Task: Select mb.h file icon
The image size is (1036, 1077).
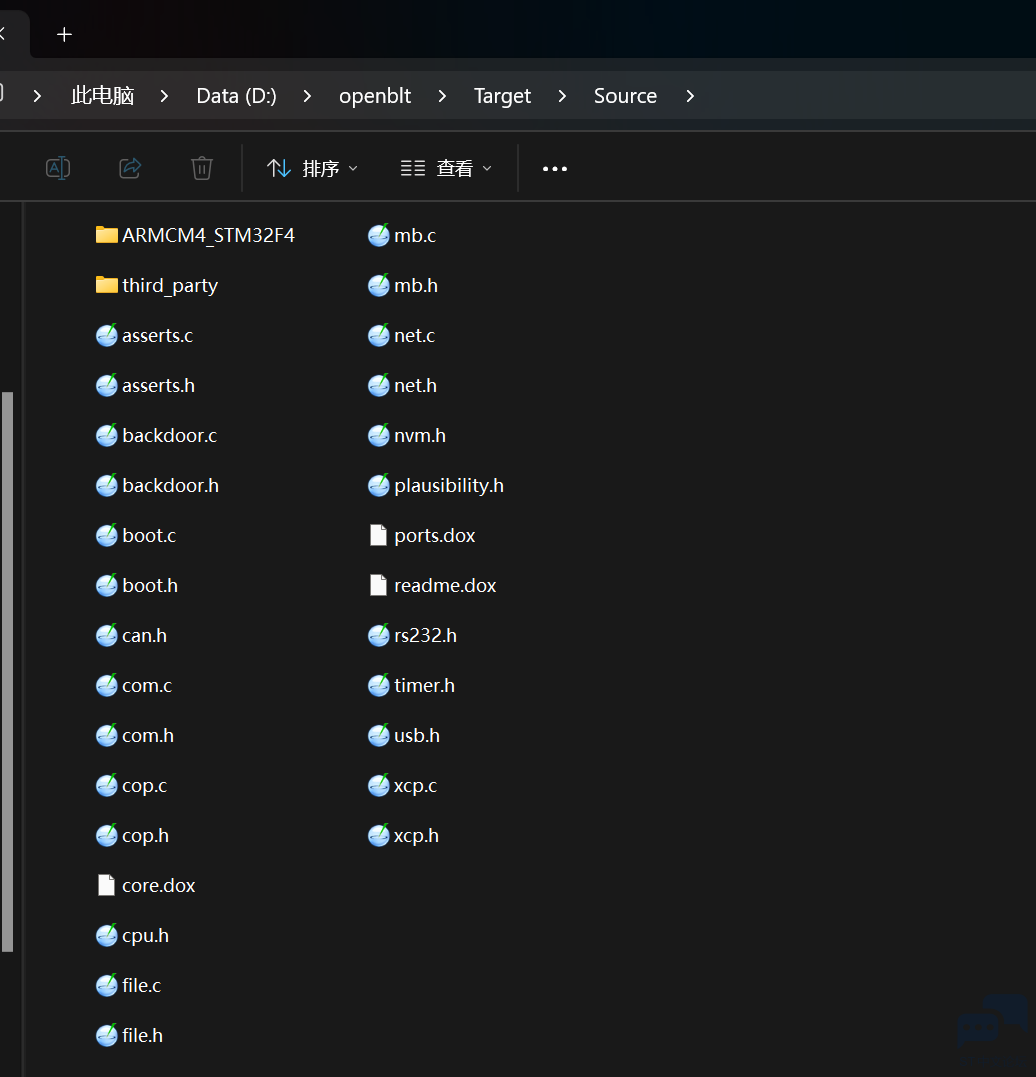Action: 379,285
